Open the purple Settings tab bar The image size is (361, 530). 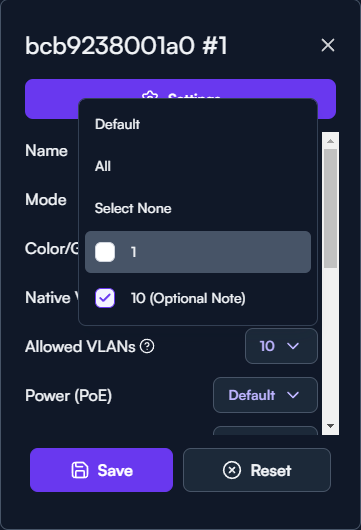click(180, 99)
